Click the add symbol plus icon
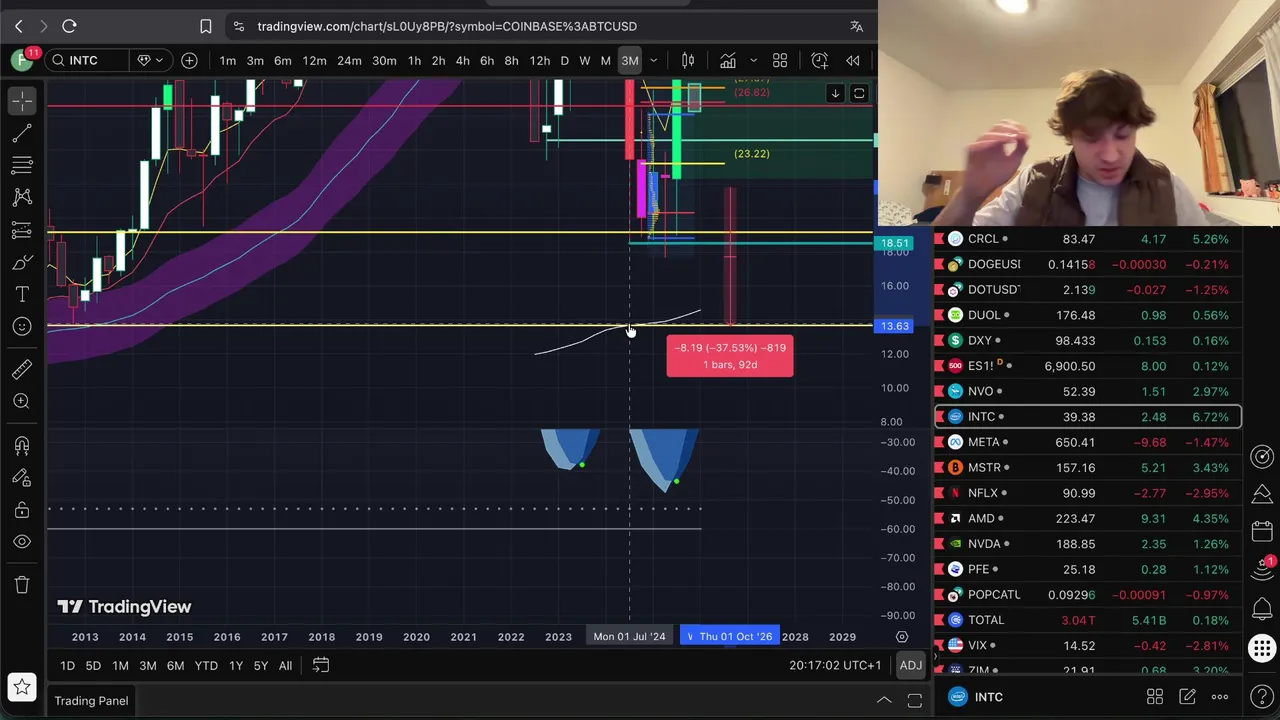The image size is (1280, 720). click(x=189, y=61)
